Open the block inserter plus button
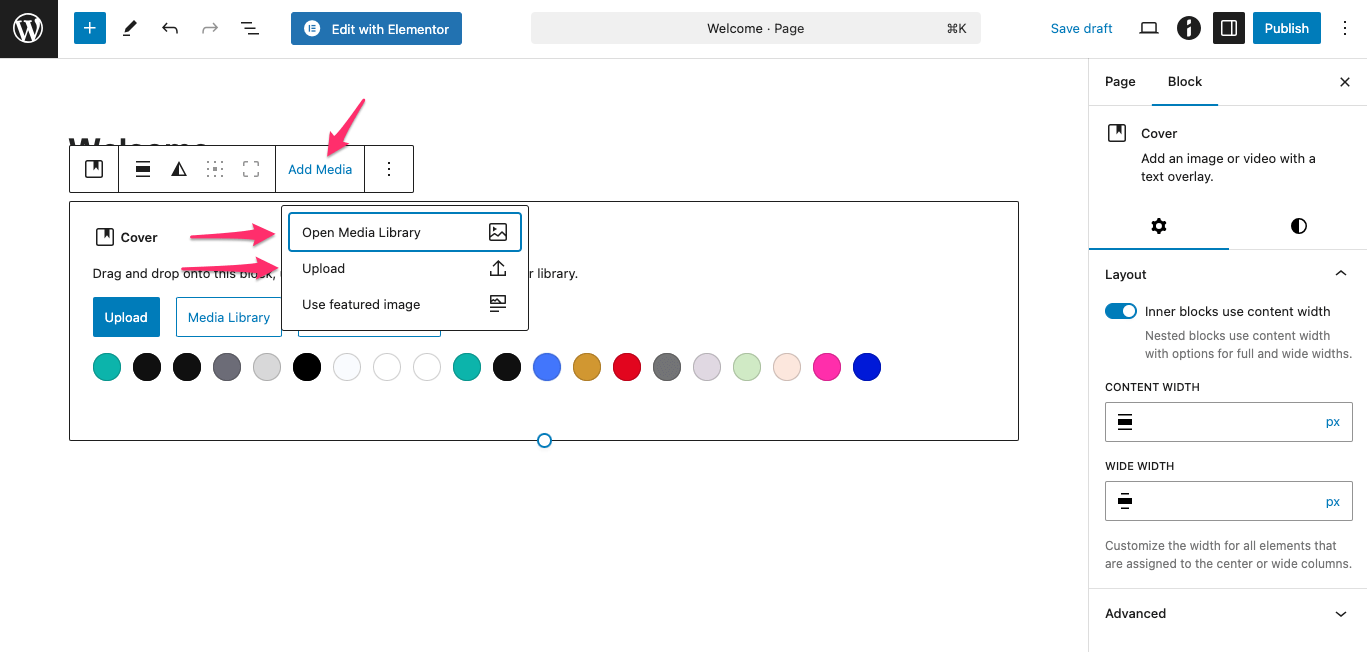The width and height of the screenshot is (1367, 652). (x=89, y=29)
